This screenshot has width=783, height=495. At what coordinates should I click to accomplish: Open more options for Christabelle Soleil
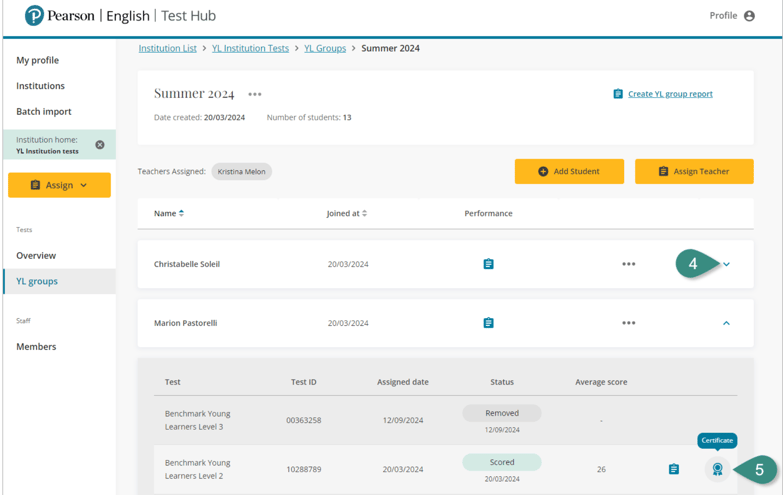[x=628, y=264]
